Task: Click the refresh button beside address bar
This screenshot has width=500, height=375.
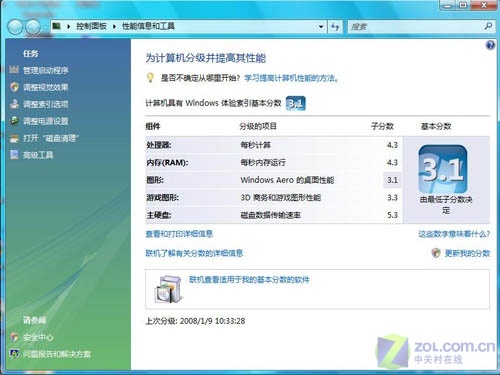Action: tap(335, 27)
